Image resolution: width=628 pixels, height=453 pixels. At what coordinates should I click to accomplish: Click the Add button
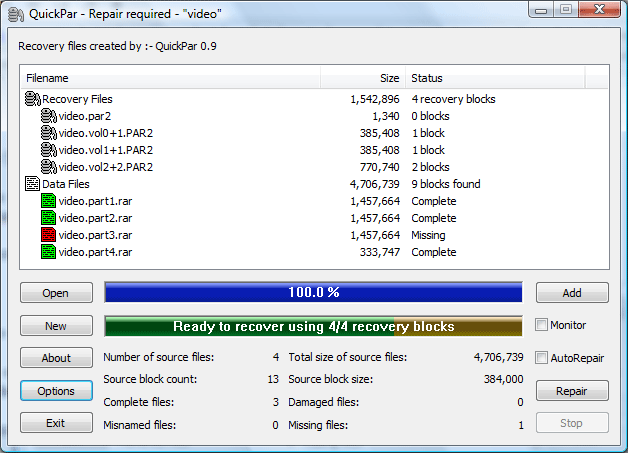click(x=572, y=293)
